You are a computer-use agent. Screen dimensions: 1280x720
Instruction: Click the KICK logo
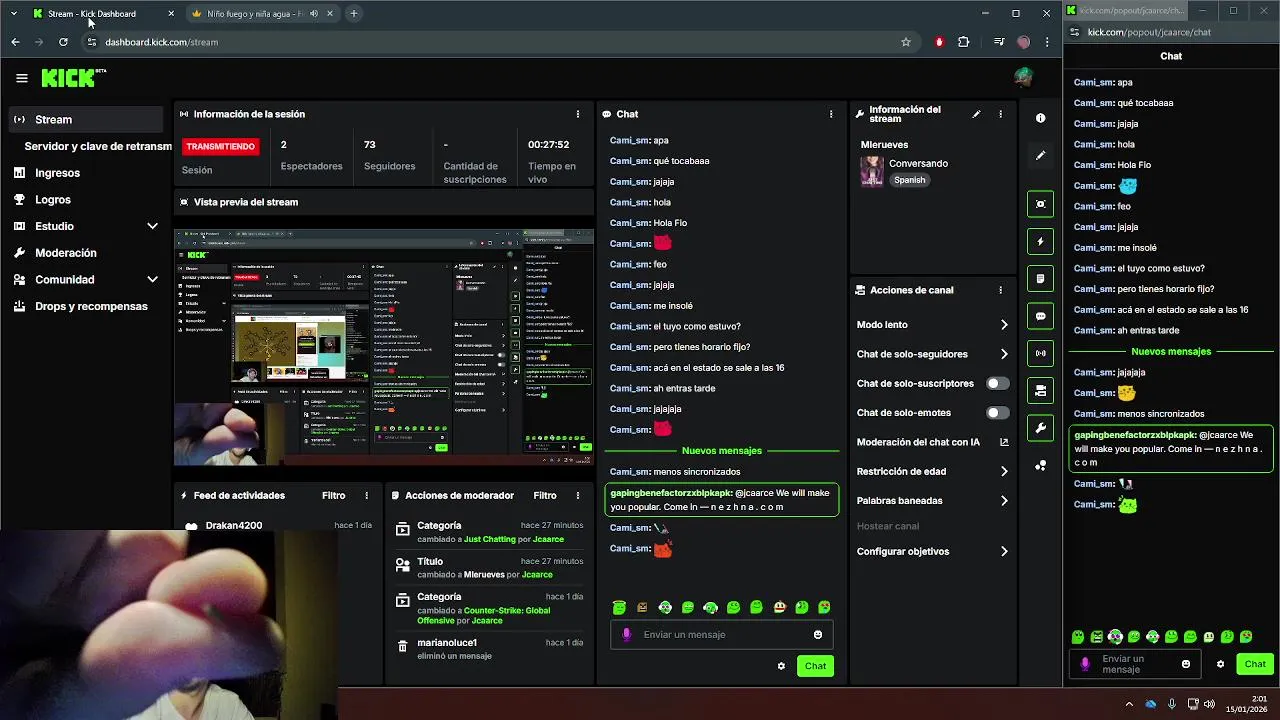(73, 77)
